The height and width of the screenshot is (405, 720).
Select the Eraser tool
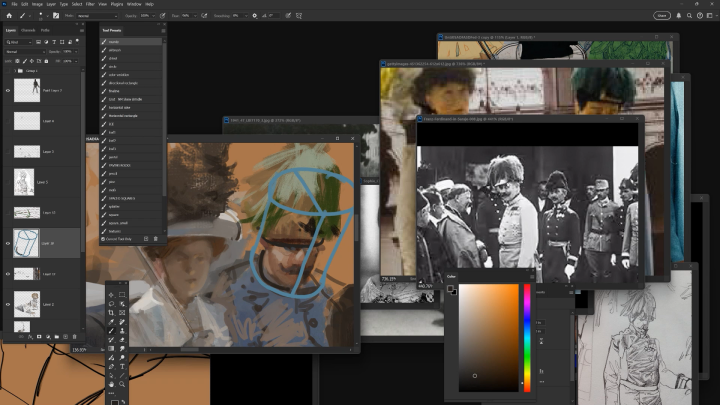click(122, 340)
